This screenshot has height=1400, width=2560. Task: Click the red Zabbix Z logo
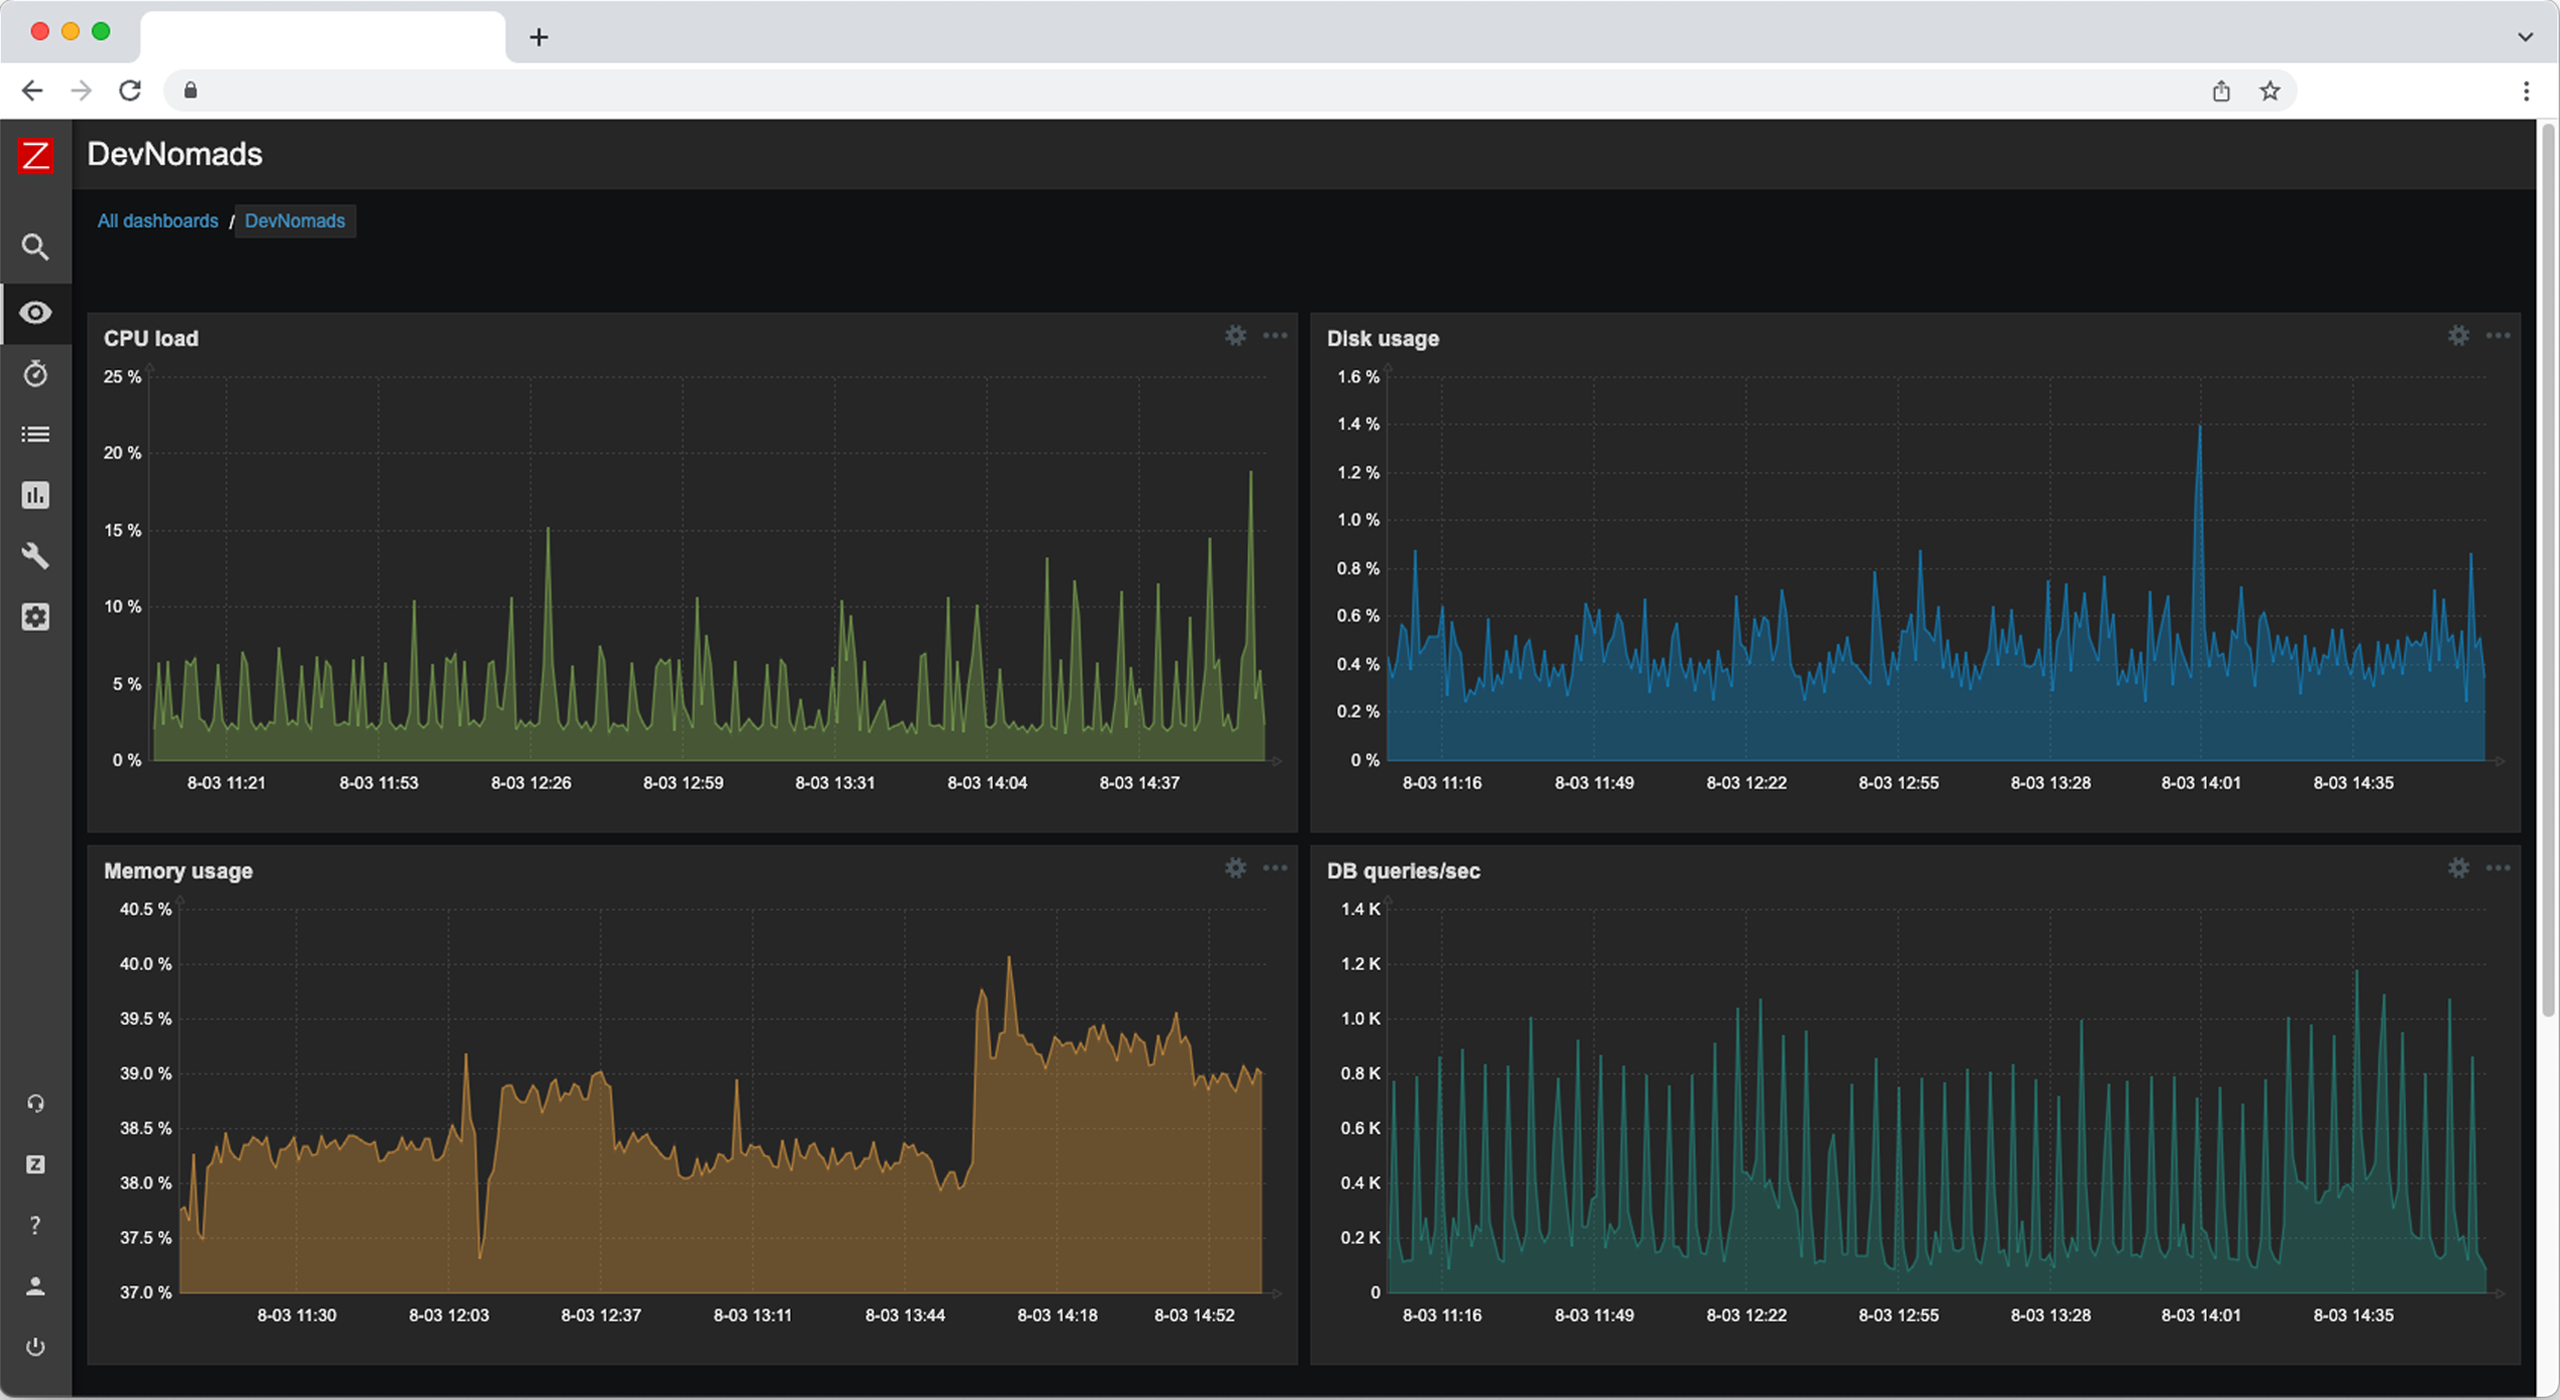coord(36,155)
